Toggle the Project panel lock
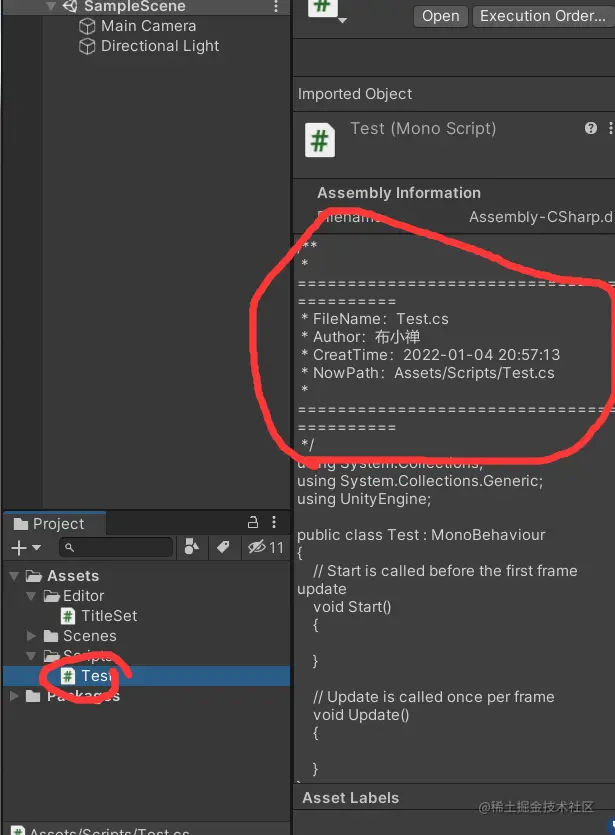The width and height of the screenshot is (615, 835). (253, 522)
